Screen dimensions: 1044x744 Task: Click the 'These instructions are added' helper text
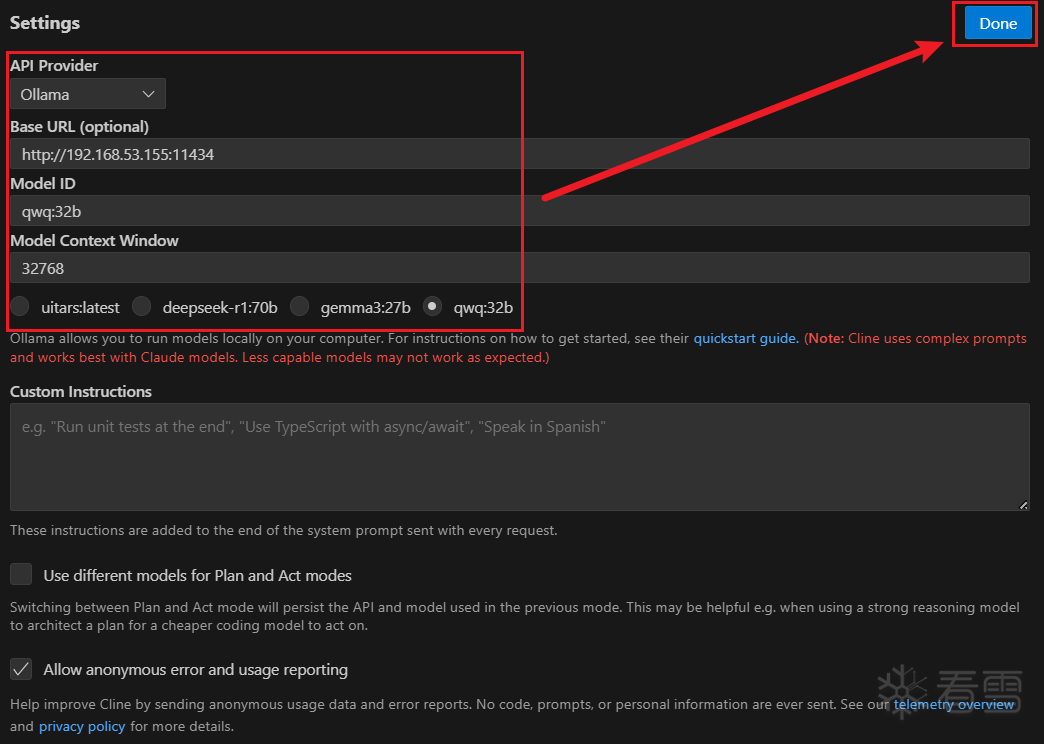click(x=284, y=530)
